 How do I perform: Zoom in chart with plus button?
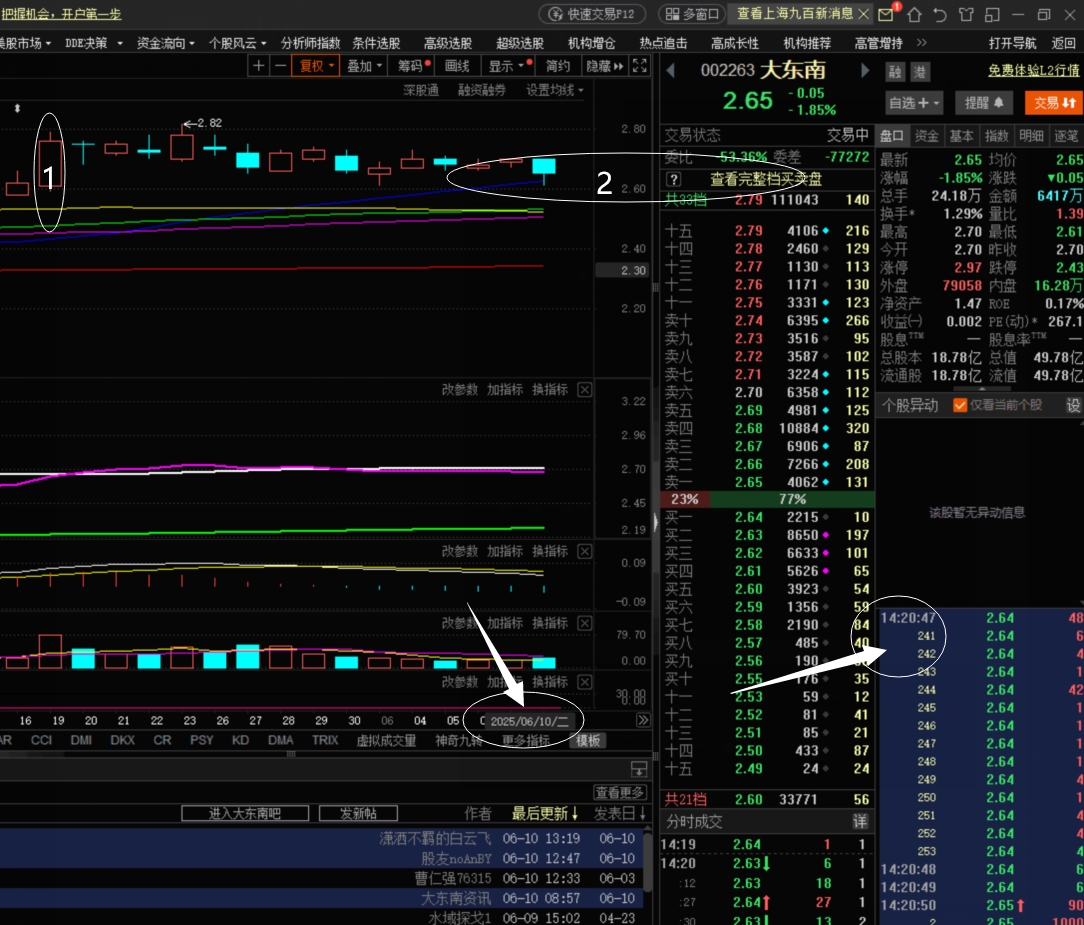[259, 66]
